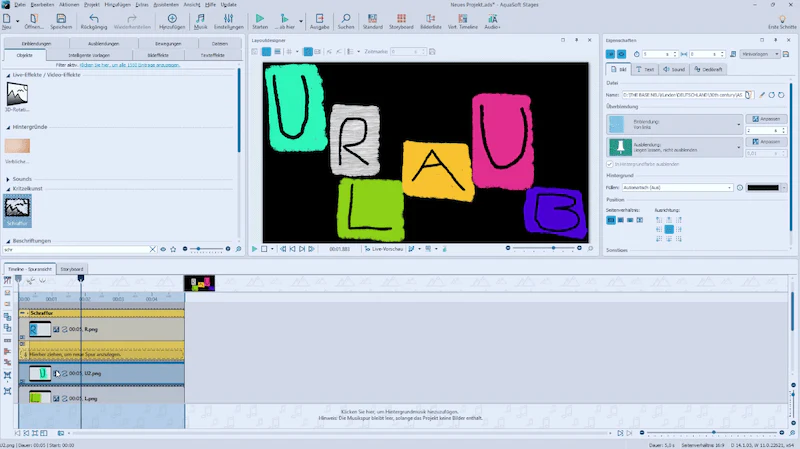Open the Projekt menu
The image size is (800, 449).
tap(91, 5)
